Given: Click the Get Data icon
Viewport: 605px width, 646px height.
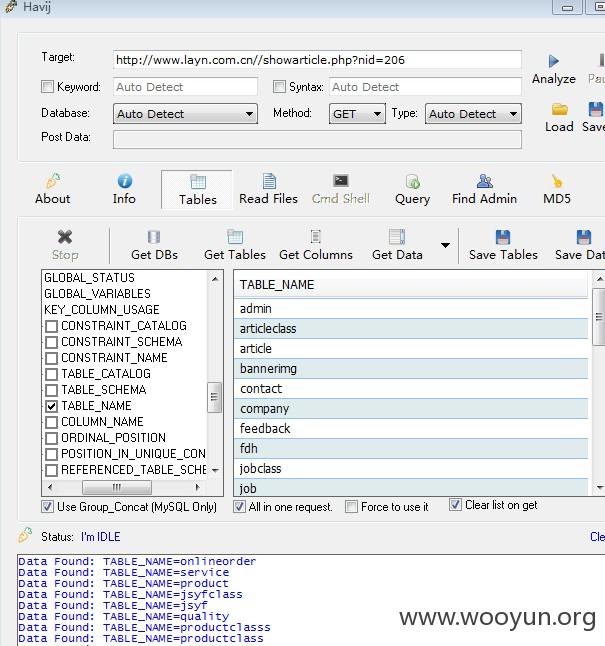Looking at the screenshot, I should 397,236.
